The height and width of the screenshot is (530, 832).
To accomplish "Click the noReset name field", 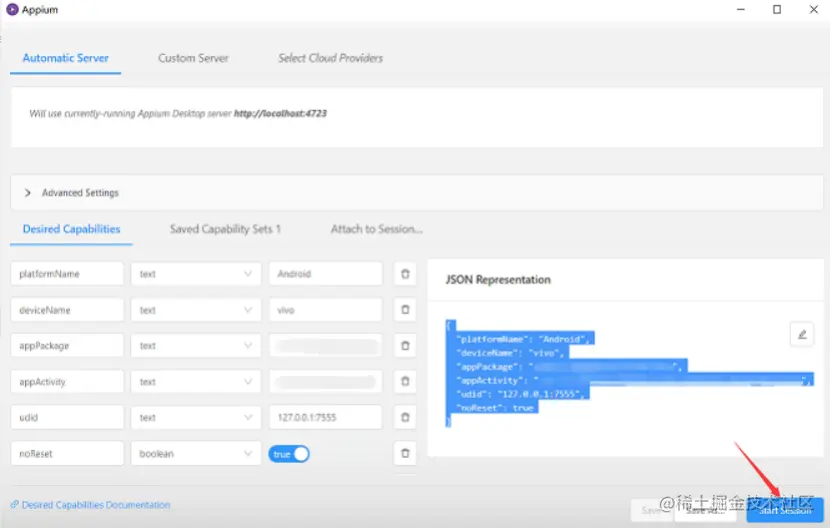I will pos(67,454).
